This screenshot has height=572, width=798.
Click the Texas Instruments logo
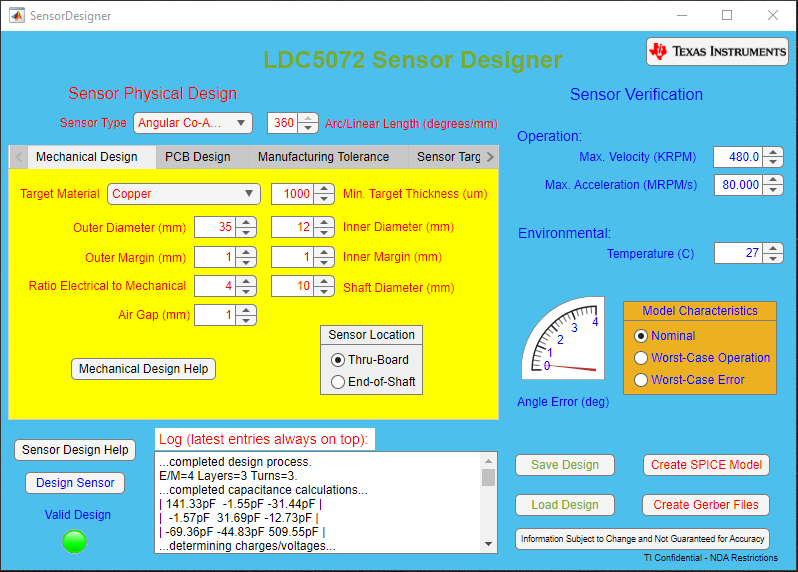pyautogui.click(x=717, y=52)
